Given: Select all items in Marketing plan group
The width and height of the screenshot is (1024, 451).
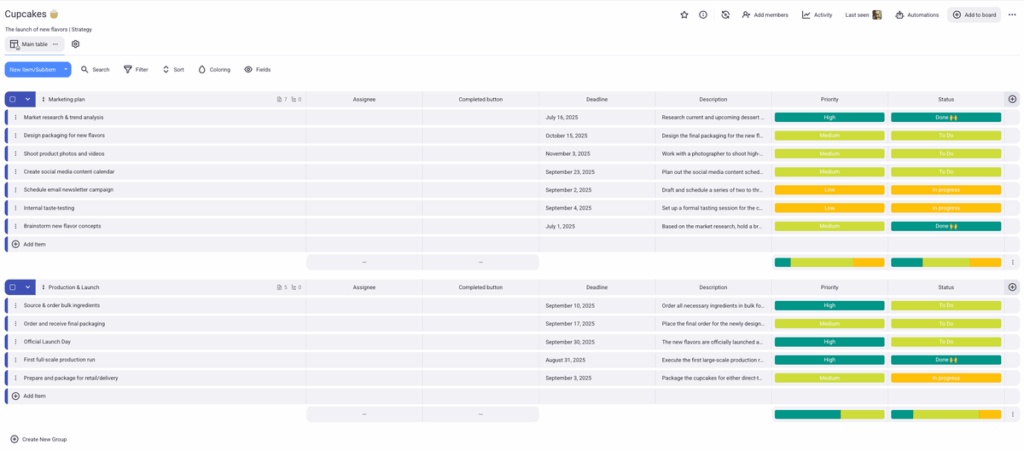Looking at the screenshot, I should tap(12, 99).
